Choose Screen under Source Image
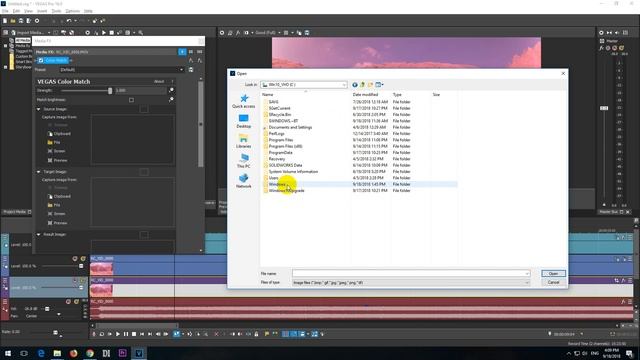Screen dimensions: 640x360 click(x=57, y=151)
